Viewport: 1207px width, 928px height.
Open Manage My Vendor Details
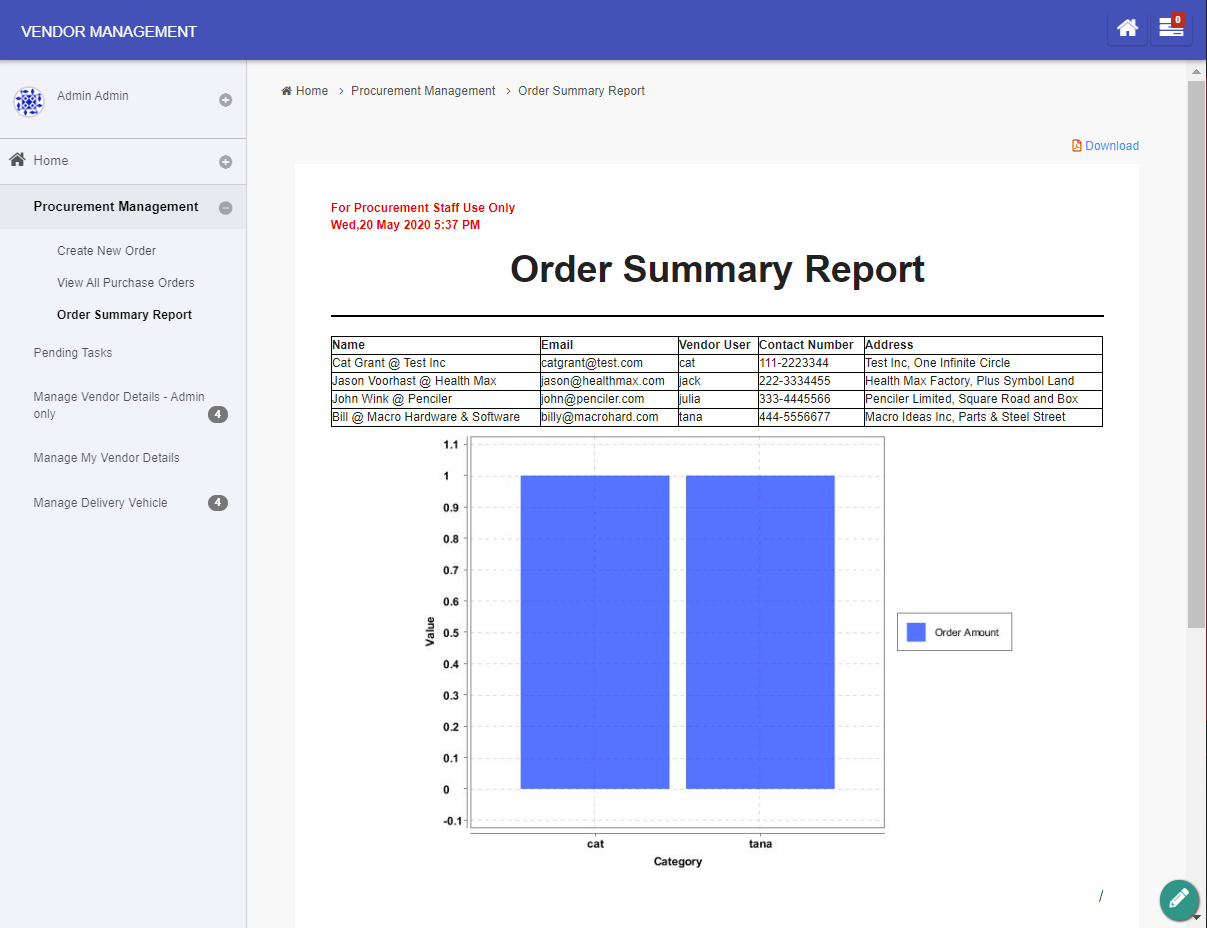click(106, 458)
